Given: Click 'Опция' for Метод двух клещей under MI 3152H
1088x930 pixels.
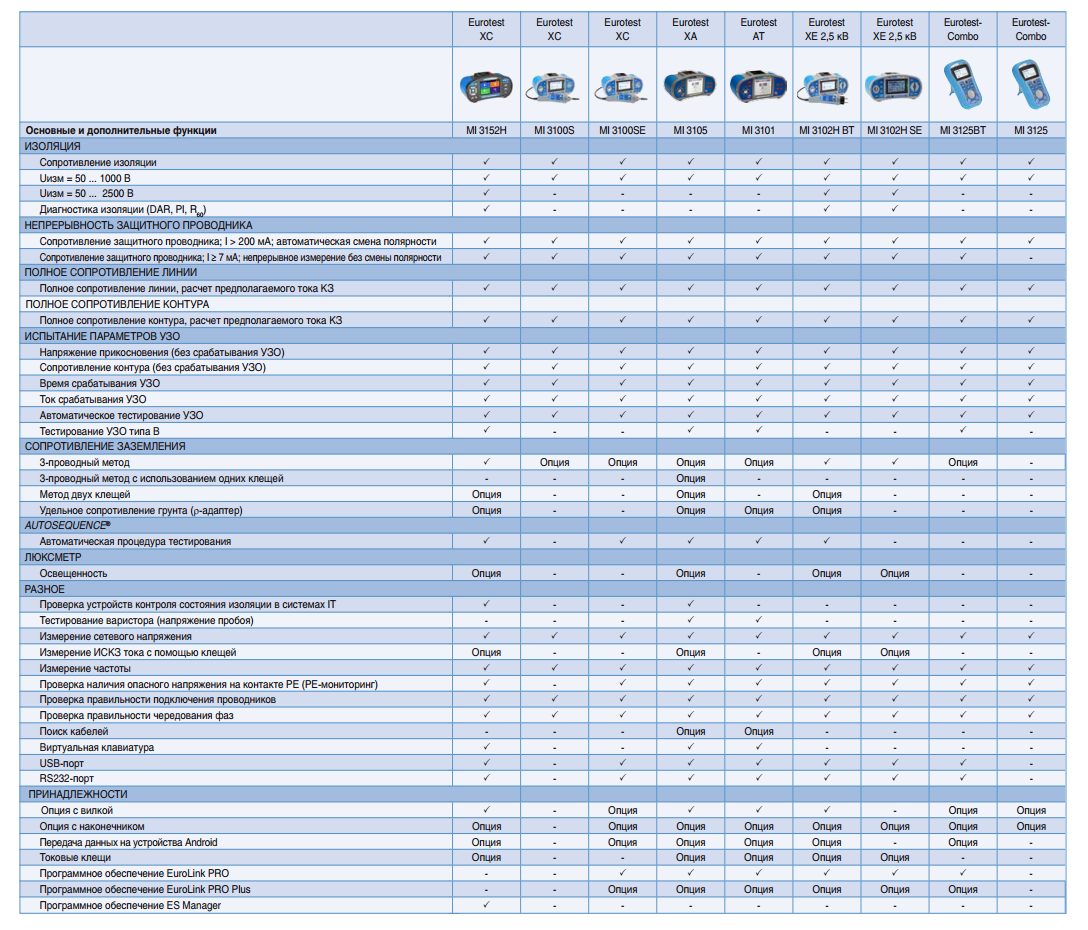Looking at the screenshot, I should 486,495.
